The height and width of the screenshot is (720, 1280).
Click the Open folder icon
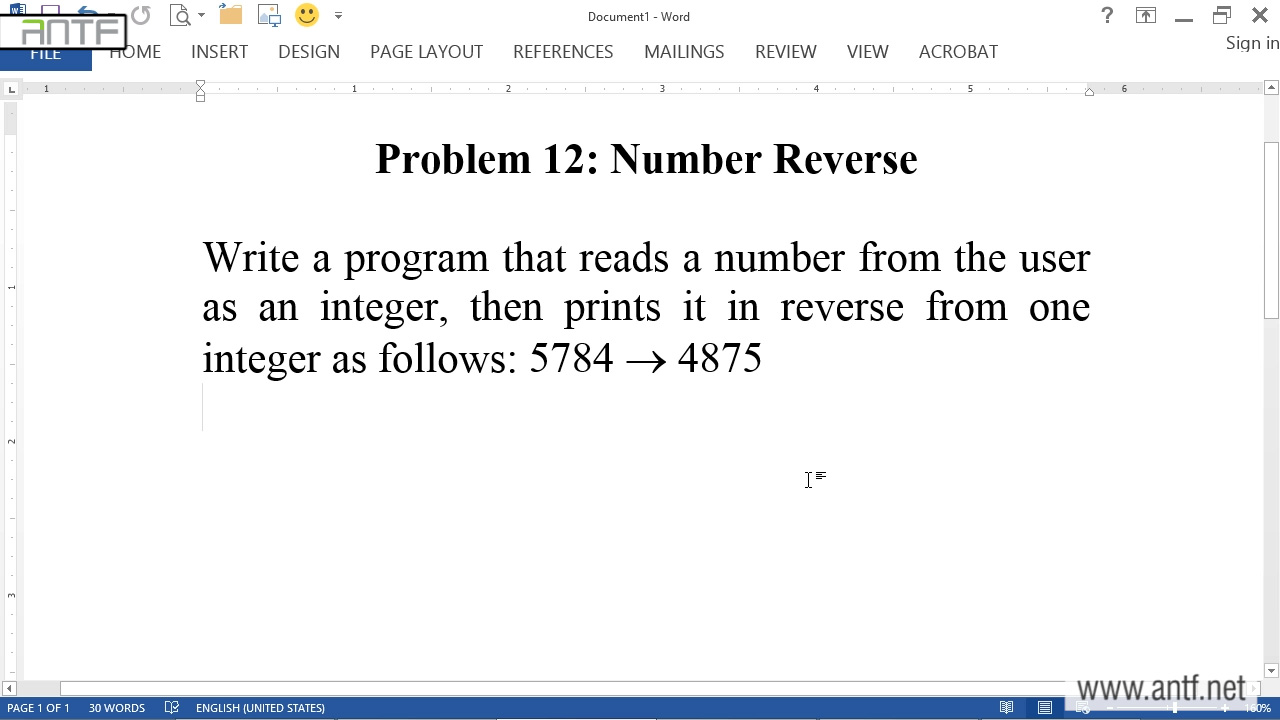[x=231, y=15]
